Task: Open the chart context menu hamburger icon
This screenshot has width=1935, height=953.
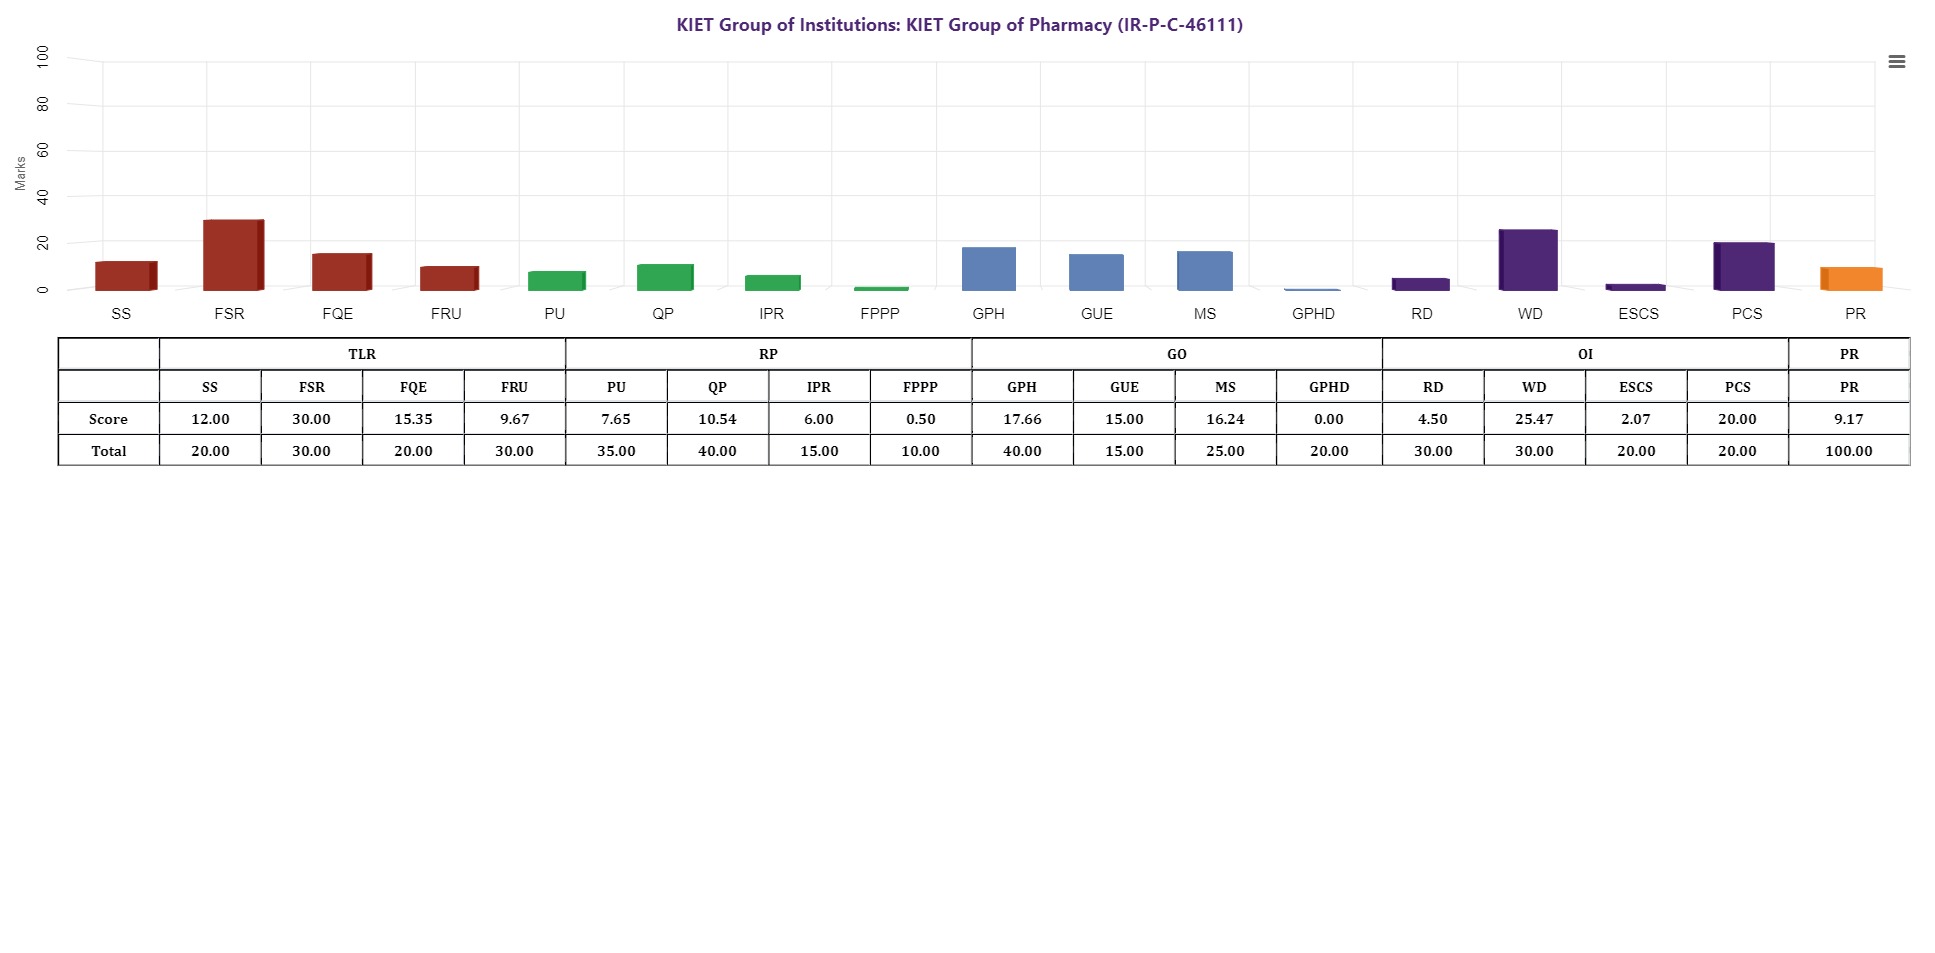Action: (1896, 62)
